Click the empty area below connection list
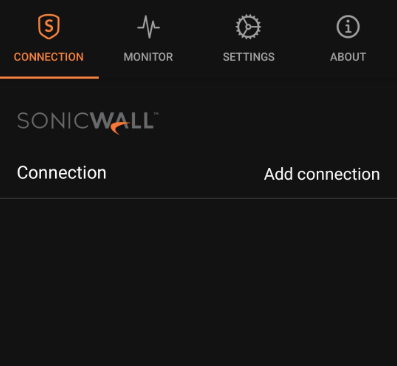This screenshot has height=366, width=397. [198, 282]
